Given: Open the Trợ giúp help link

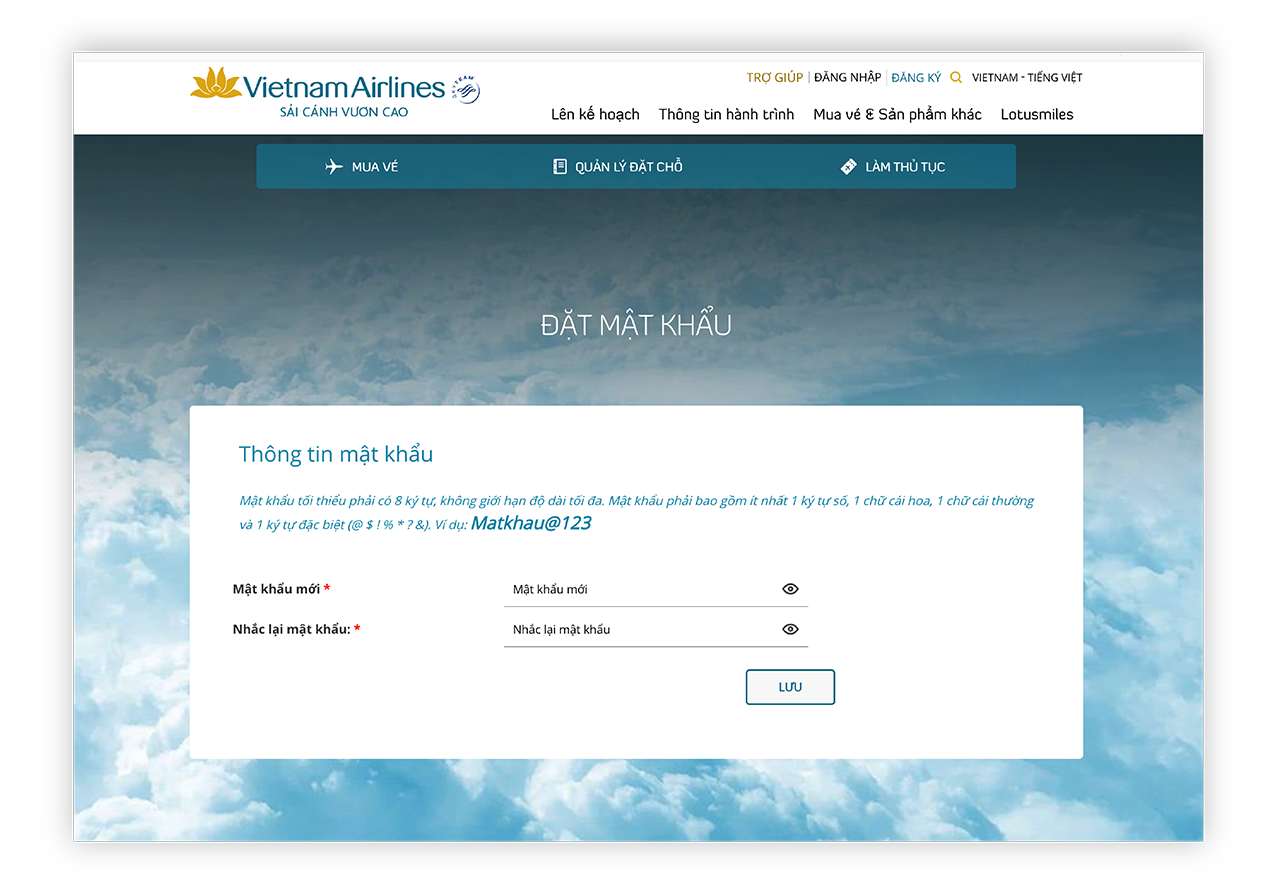Looking at the screenshot, I should pyautogui.click(x=774, y=78).
